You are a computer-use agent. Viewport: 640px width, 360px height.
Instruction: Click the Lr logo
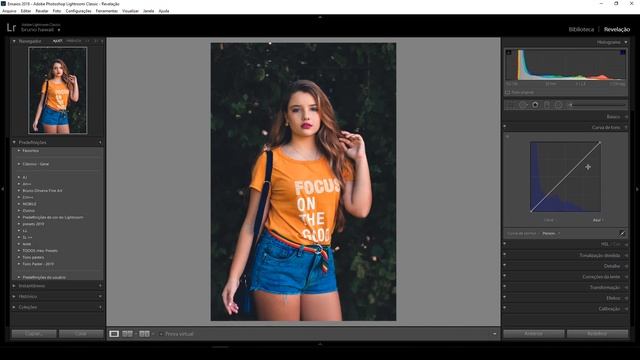[x=11, y=28]
